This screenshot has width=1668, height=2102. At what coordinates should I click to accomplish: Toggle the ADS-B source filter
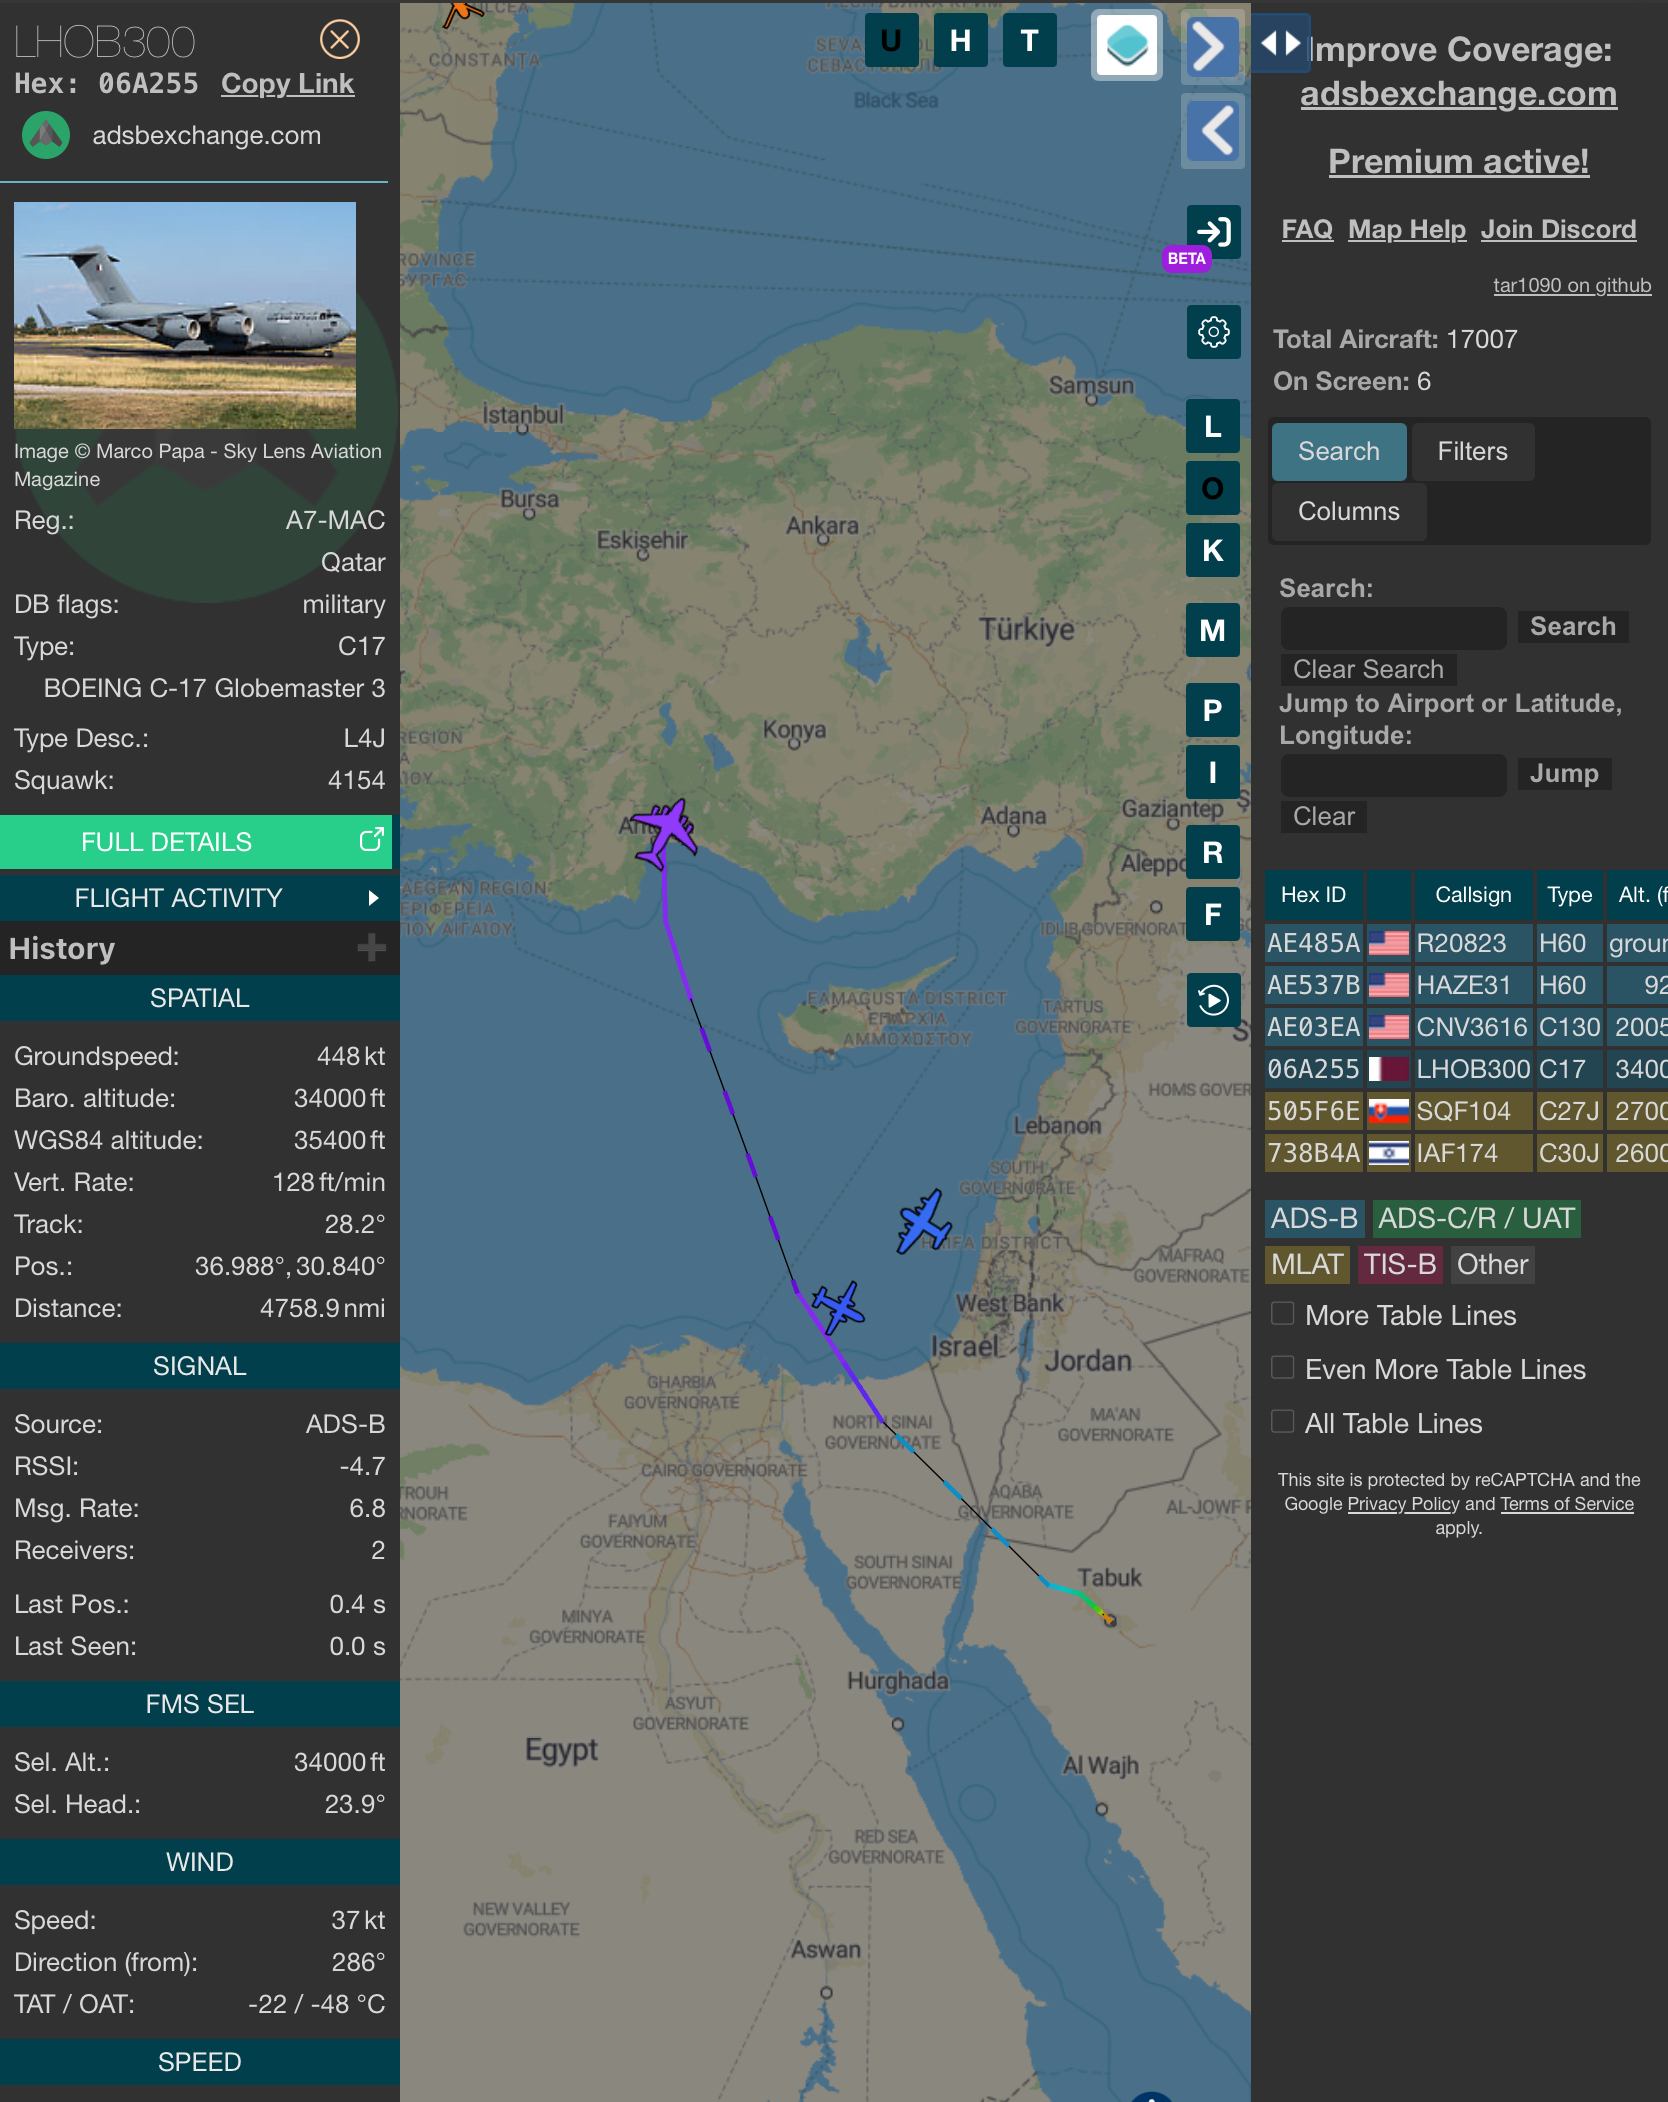(x=1314, y=1218)
